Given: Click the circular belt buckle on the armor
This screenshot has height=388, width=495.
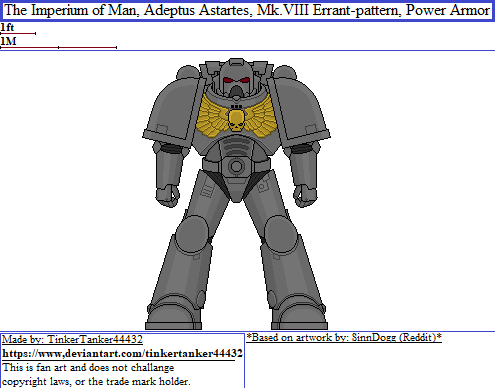Looking at the screenshot, I should [236, 166].
